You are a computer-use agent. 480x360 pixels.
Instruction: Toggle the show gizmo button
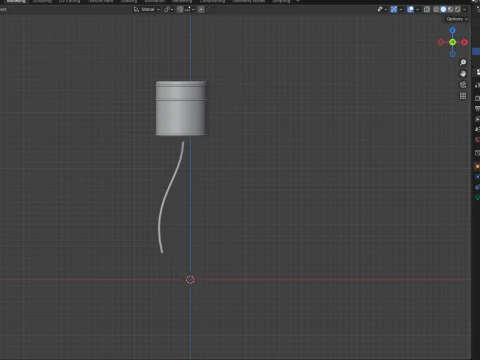394,9
